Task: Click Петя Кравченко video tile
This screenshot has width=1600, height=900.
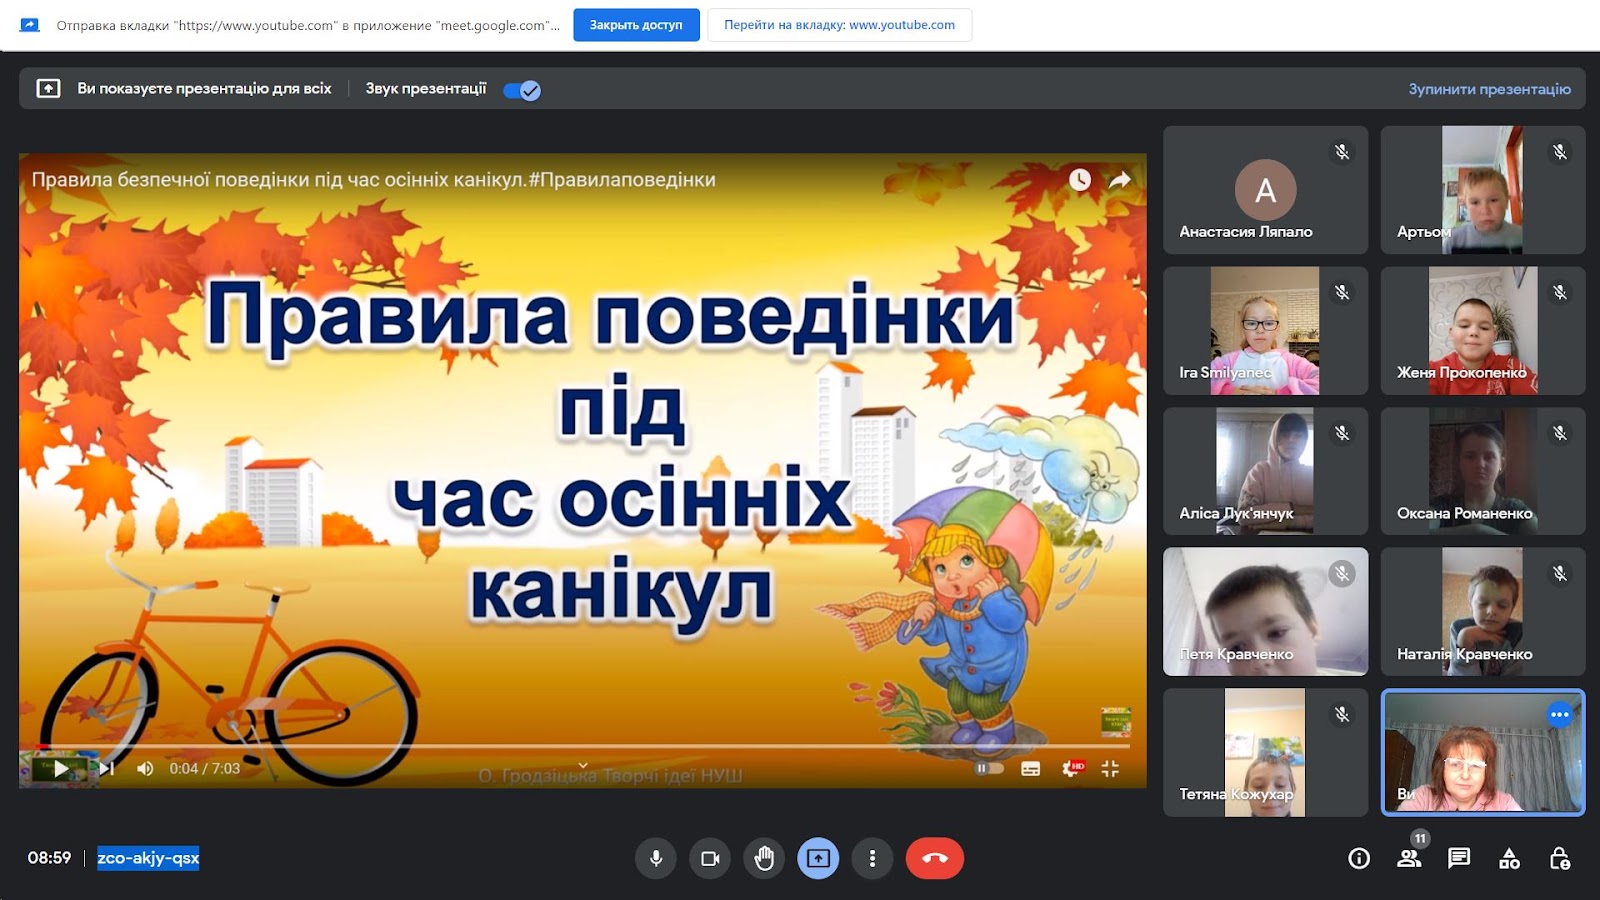Action: (1265, 612)
